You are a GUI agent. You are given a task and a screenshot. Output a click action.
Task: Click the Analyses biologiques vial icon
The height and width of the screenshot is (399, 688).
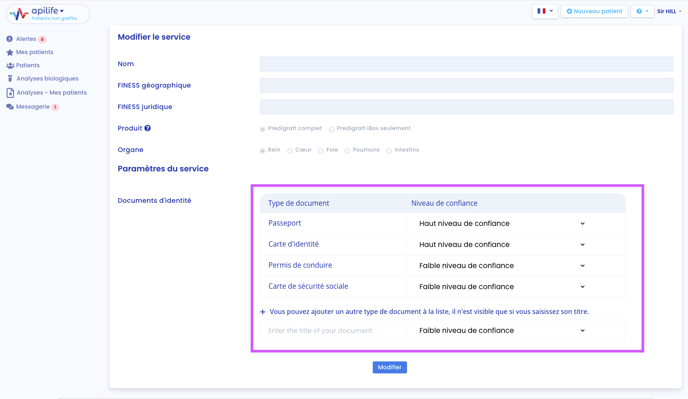click(10, 79)
